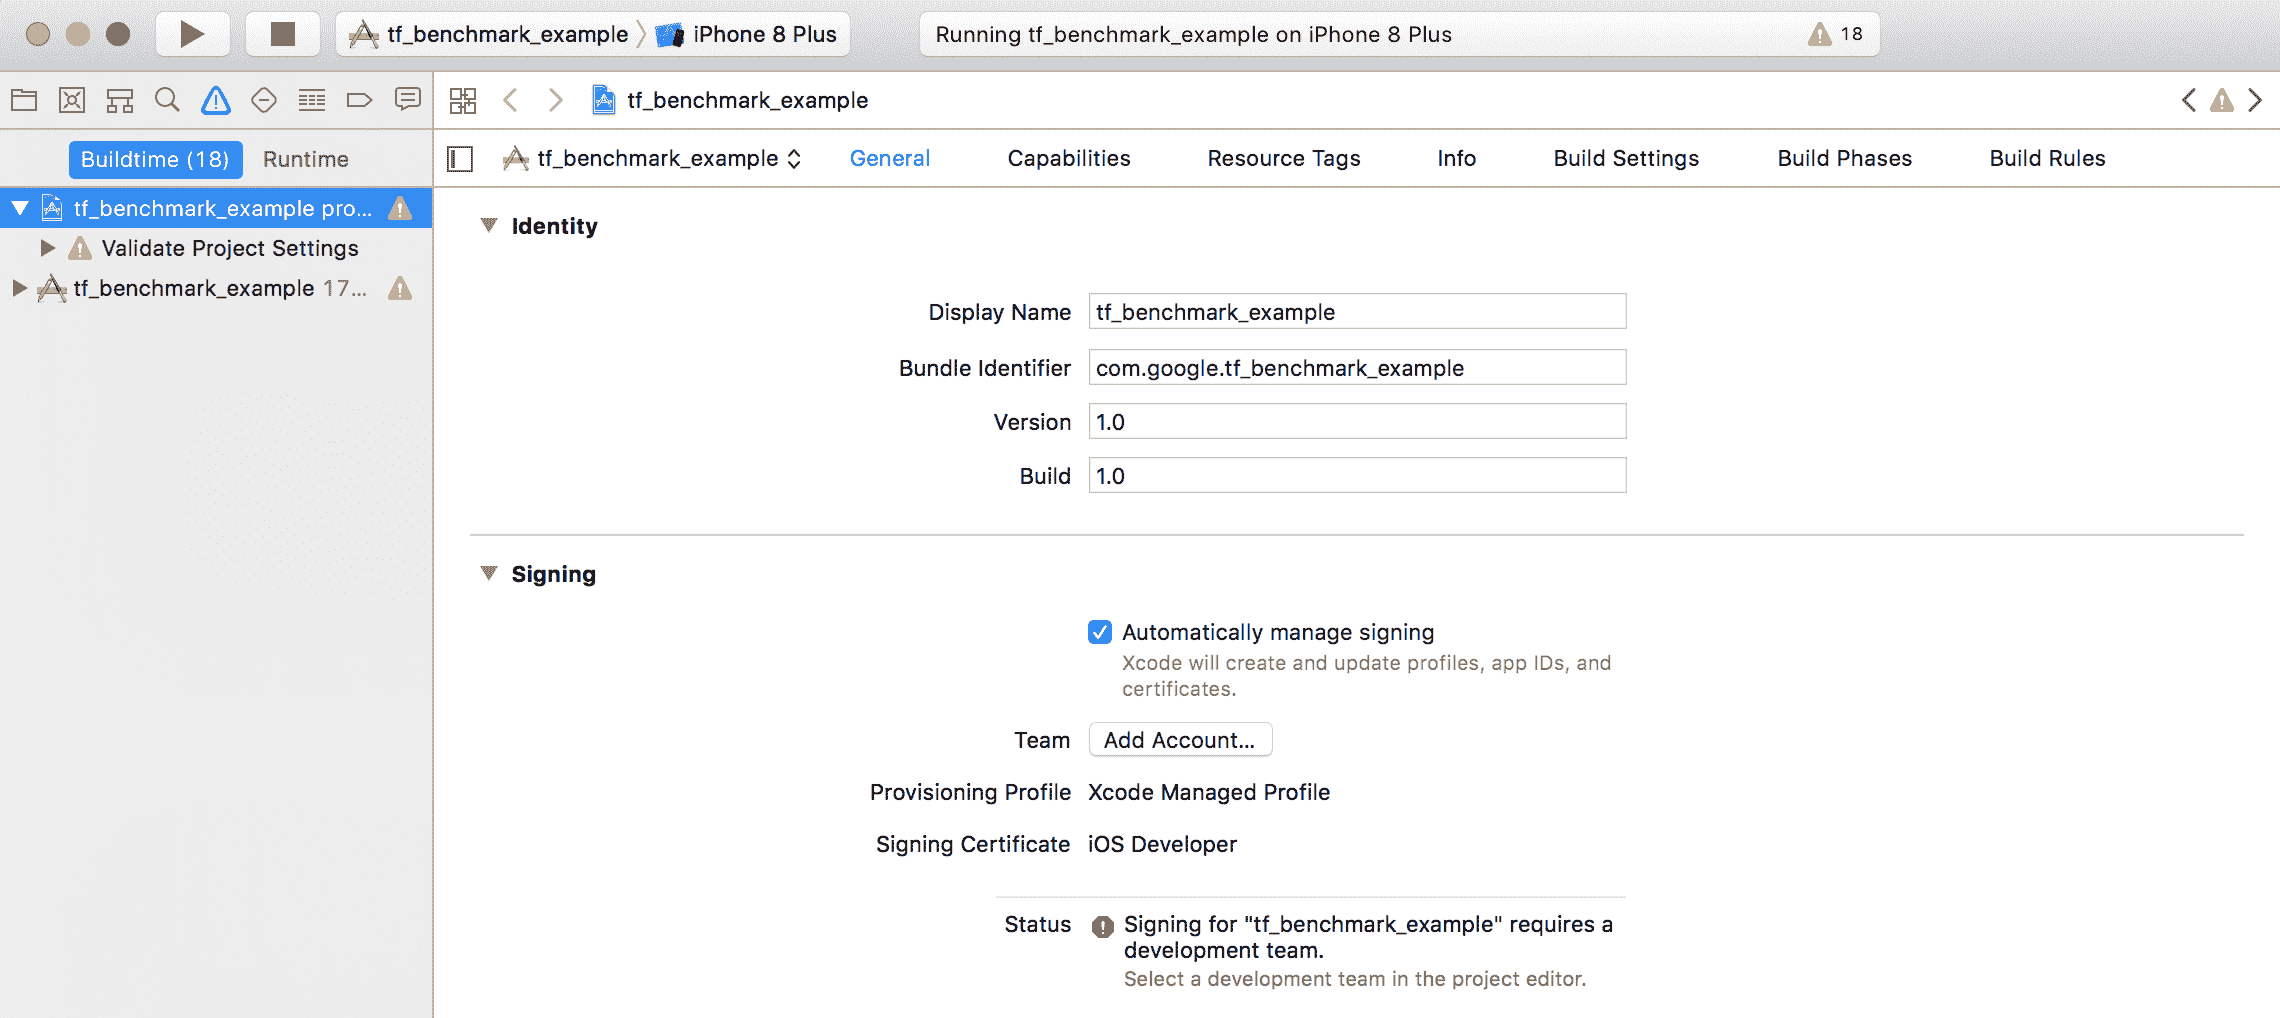The width and height of the screenshot is (2280, 1018).
Task: Select tf_benchmark_example file in jump bar
Action: (731, 100)
